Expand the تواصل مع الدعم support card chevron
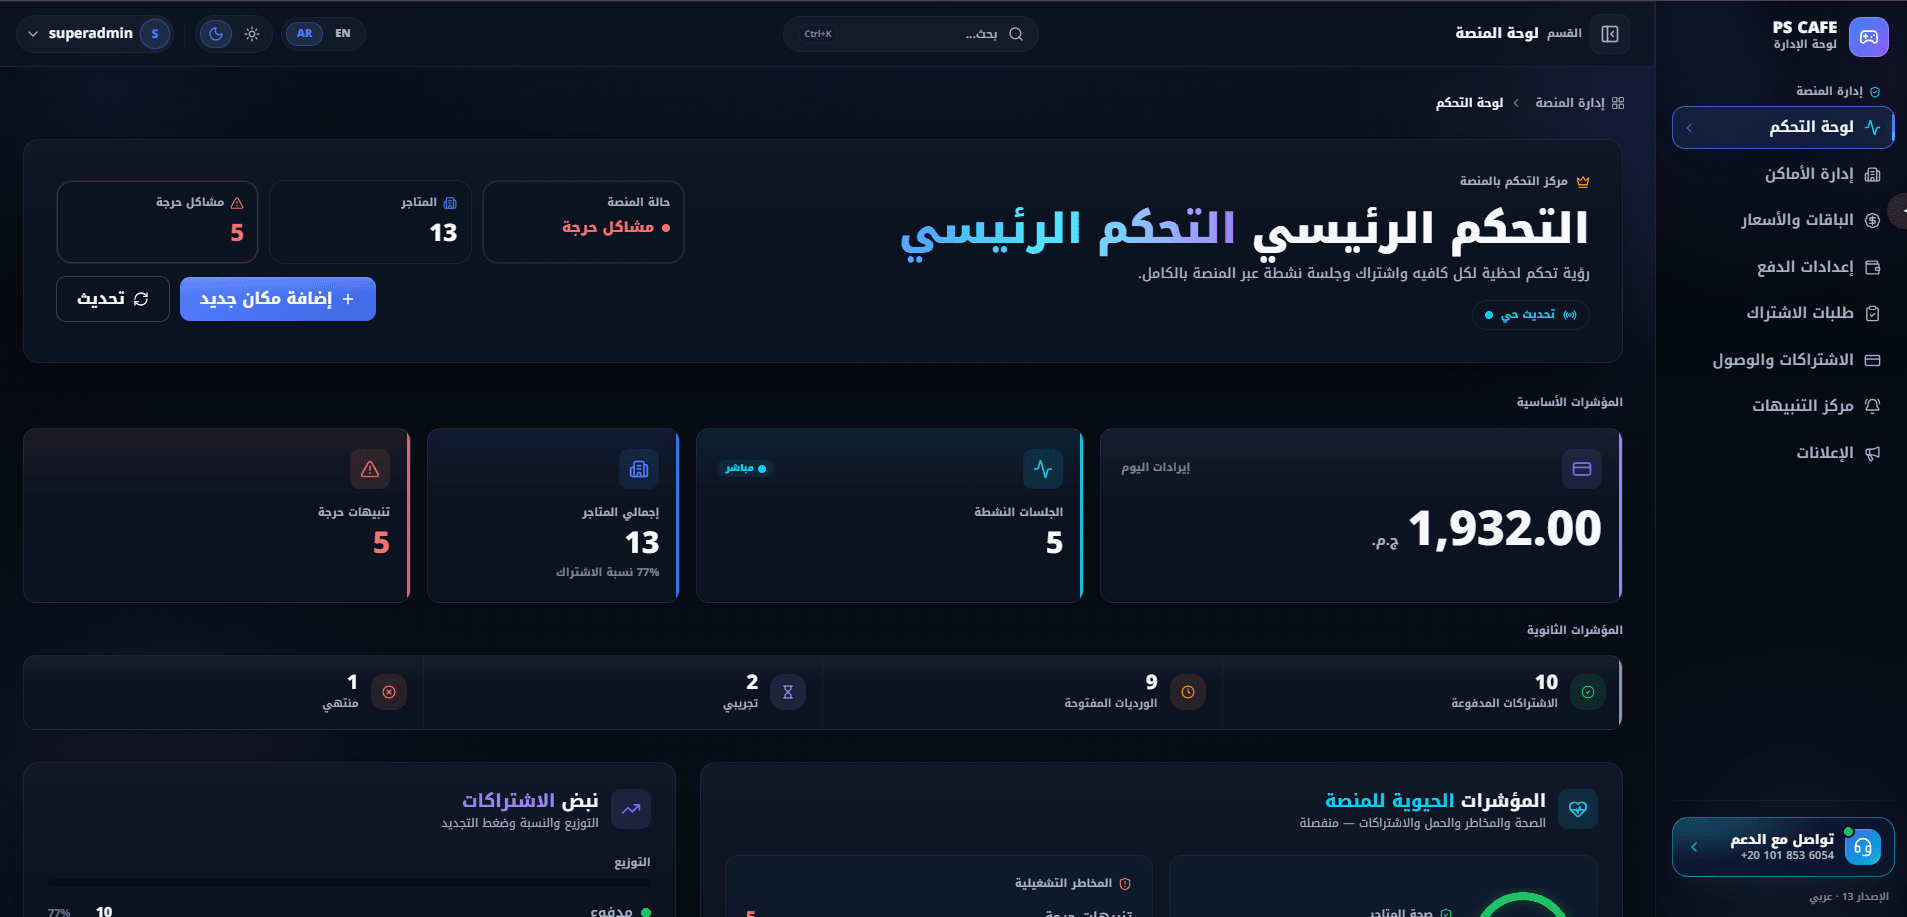This screenshot has height=917, width=1907. coord(1694,847)
